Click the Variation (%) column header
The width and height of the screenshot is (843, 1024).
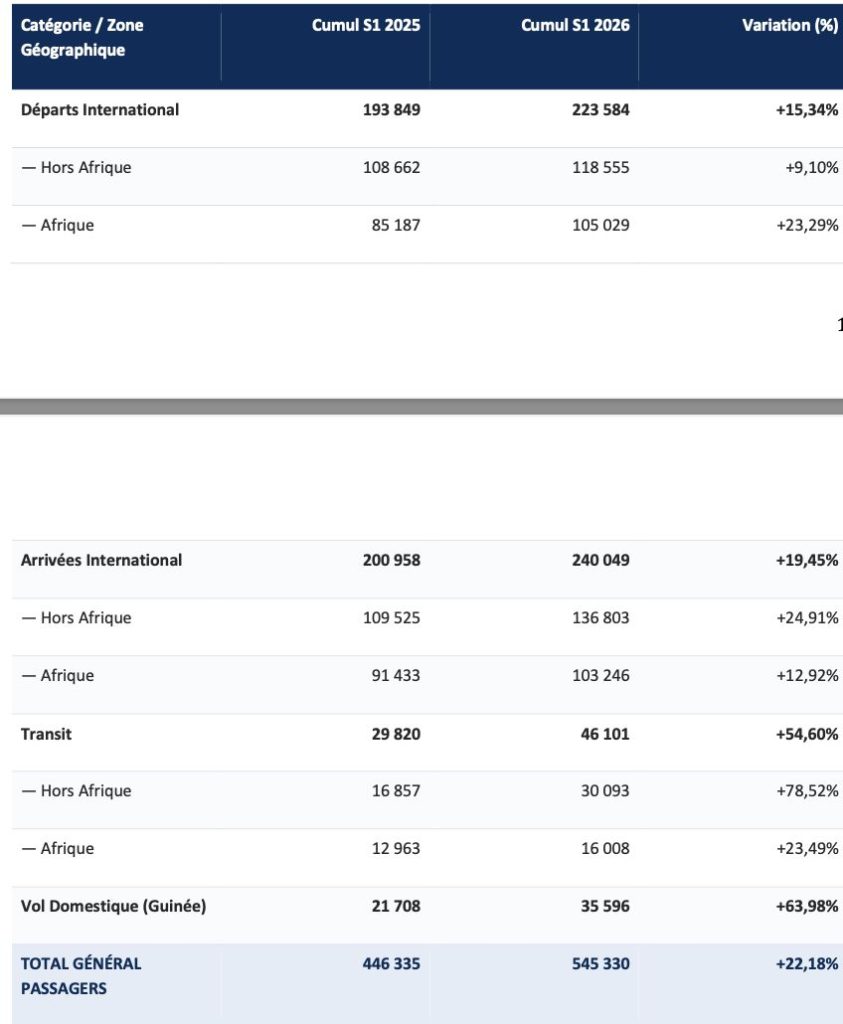pyautogui.click(x=789, y=25)
